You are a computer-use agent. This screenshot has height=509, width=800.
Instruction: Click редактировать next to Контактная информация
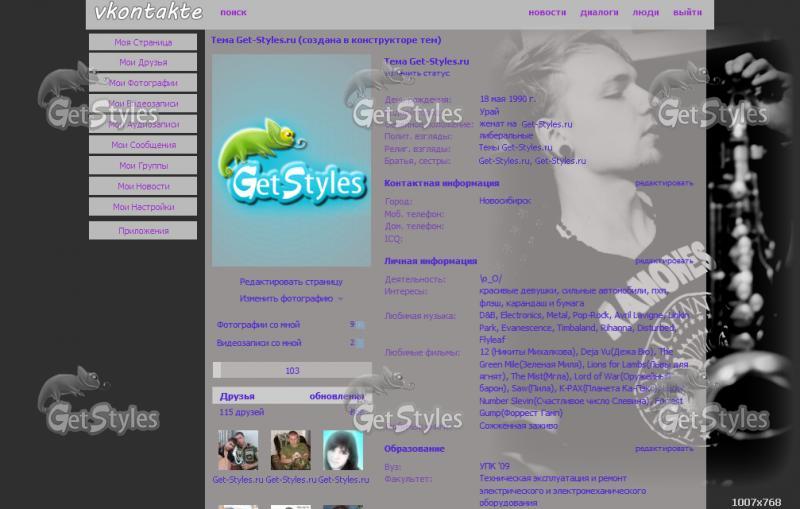664,183
